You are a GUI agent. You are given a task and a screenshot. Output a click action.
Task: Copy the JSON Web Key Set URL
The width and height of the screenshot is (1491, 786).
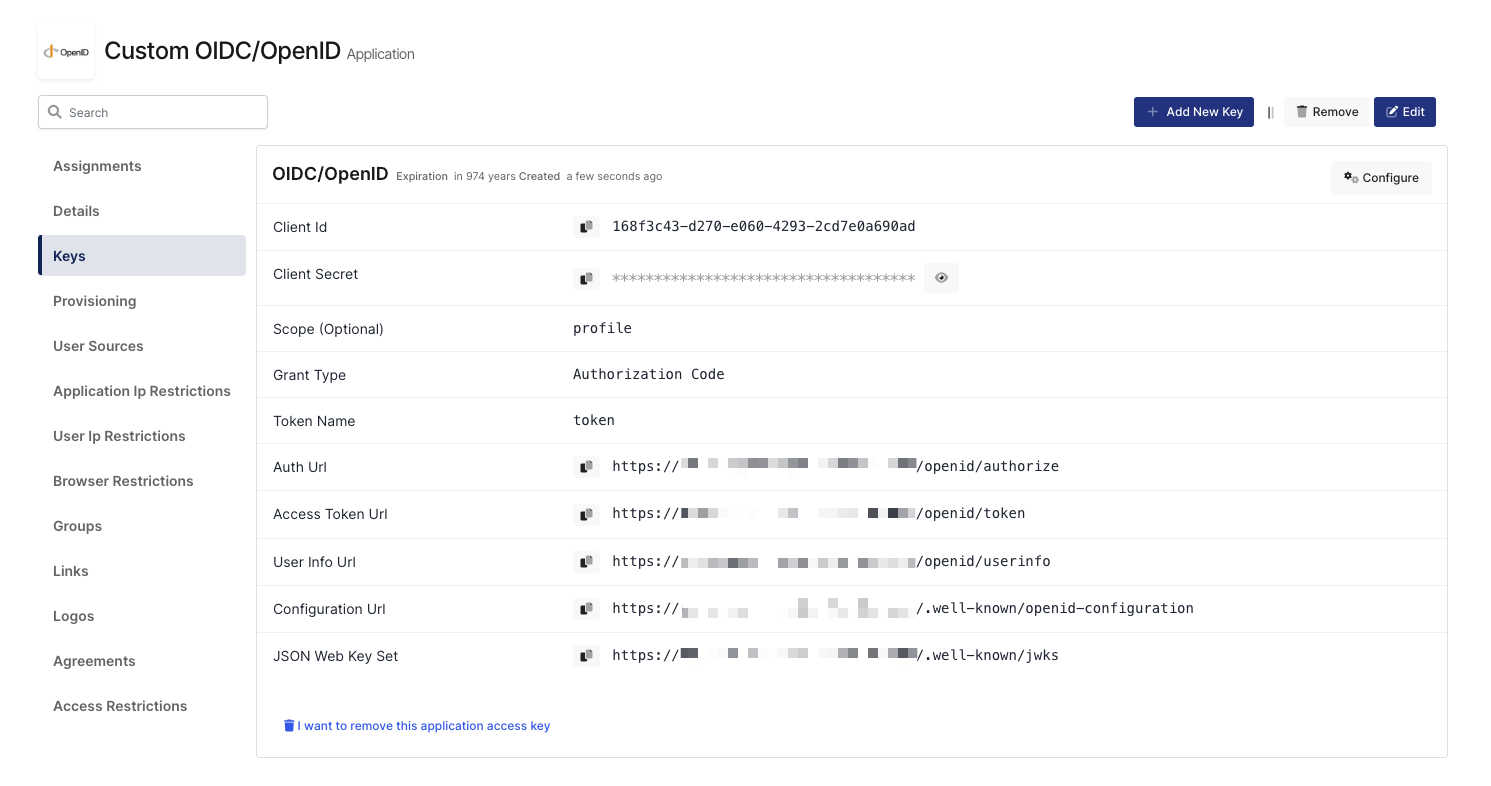coord(587,656)
